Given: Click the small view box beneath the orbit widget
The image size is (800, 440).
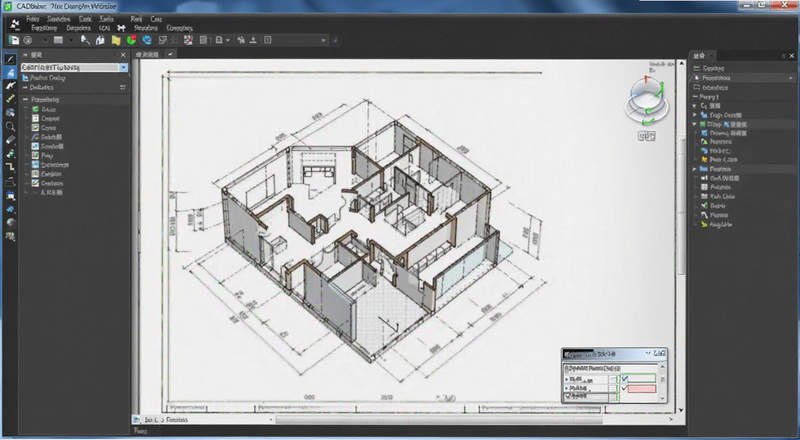Looking at the screenshot, I should [x=646, y=136].
